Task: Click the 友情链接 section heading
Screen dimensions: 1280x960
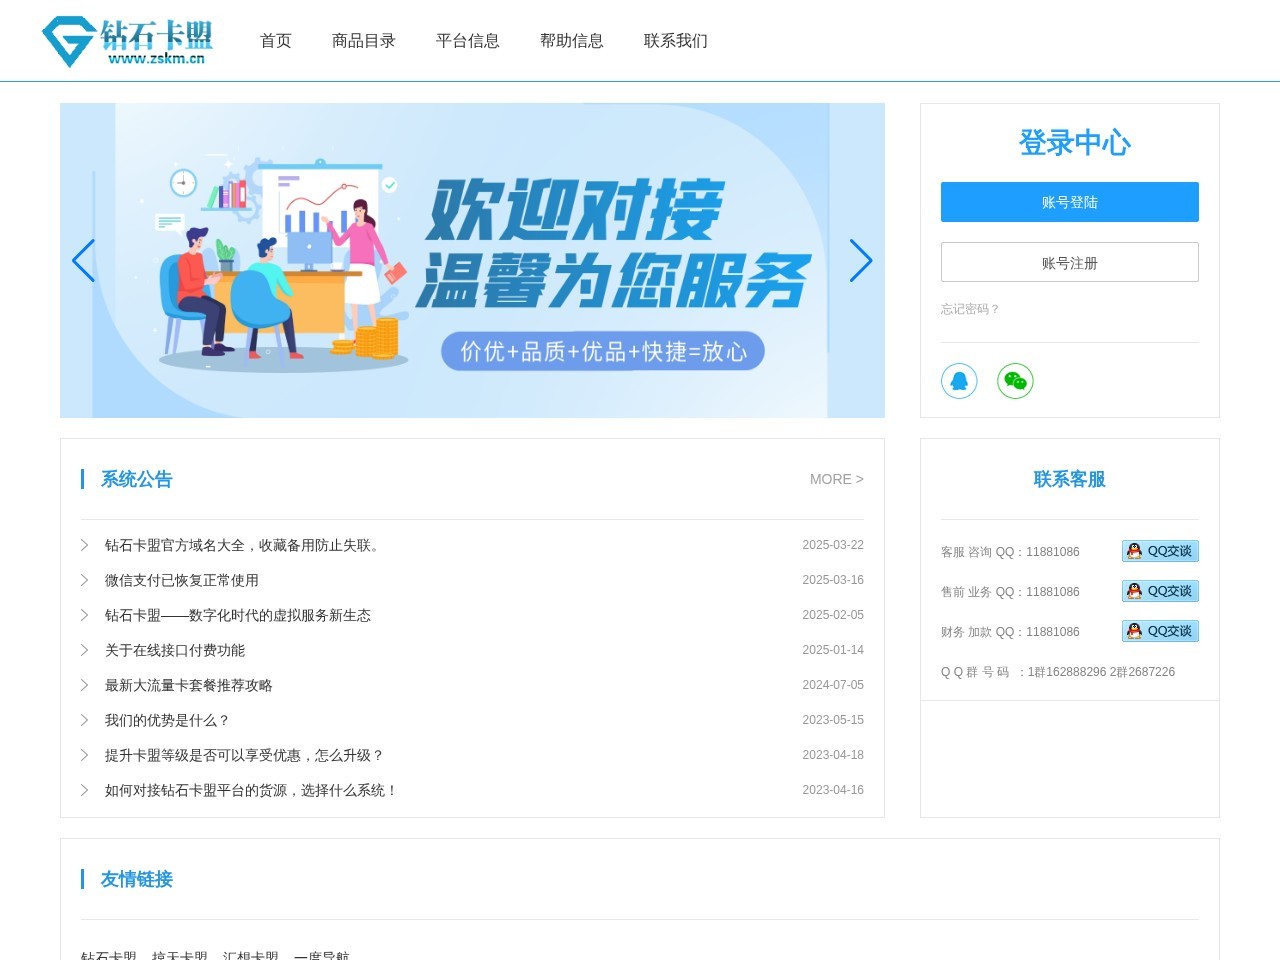Action: coord(137,879)
